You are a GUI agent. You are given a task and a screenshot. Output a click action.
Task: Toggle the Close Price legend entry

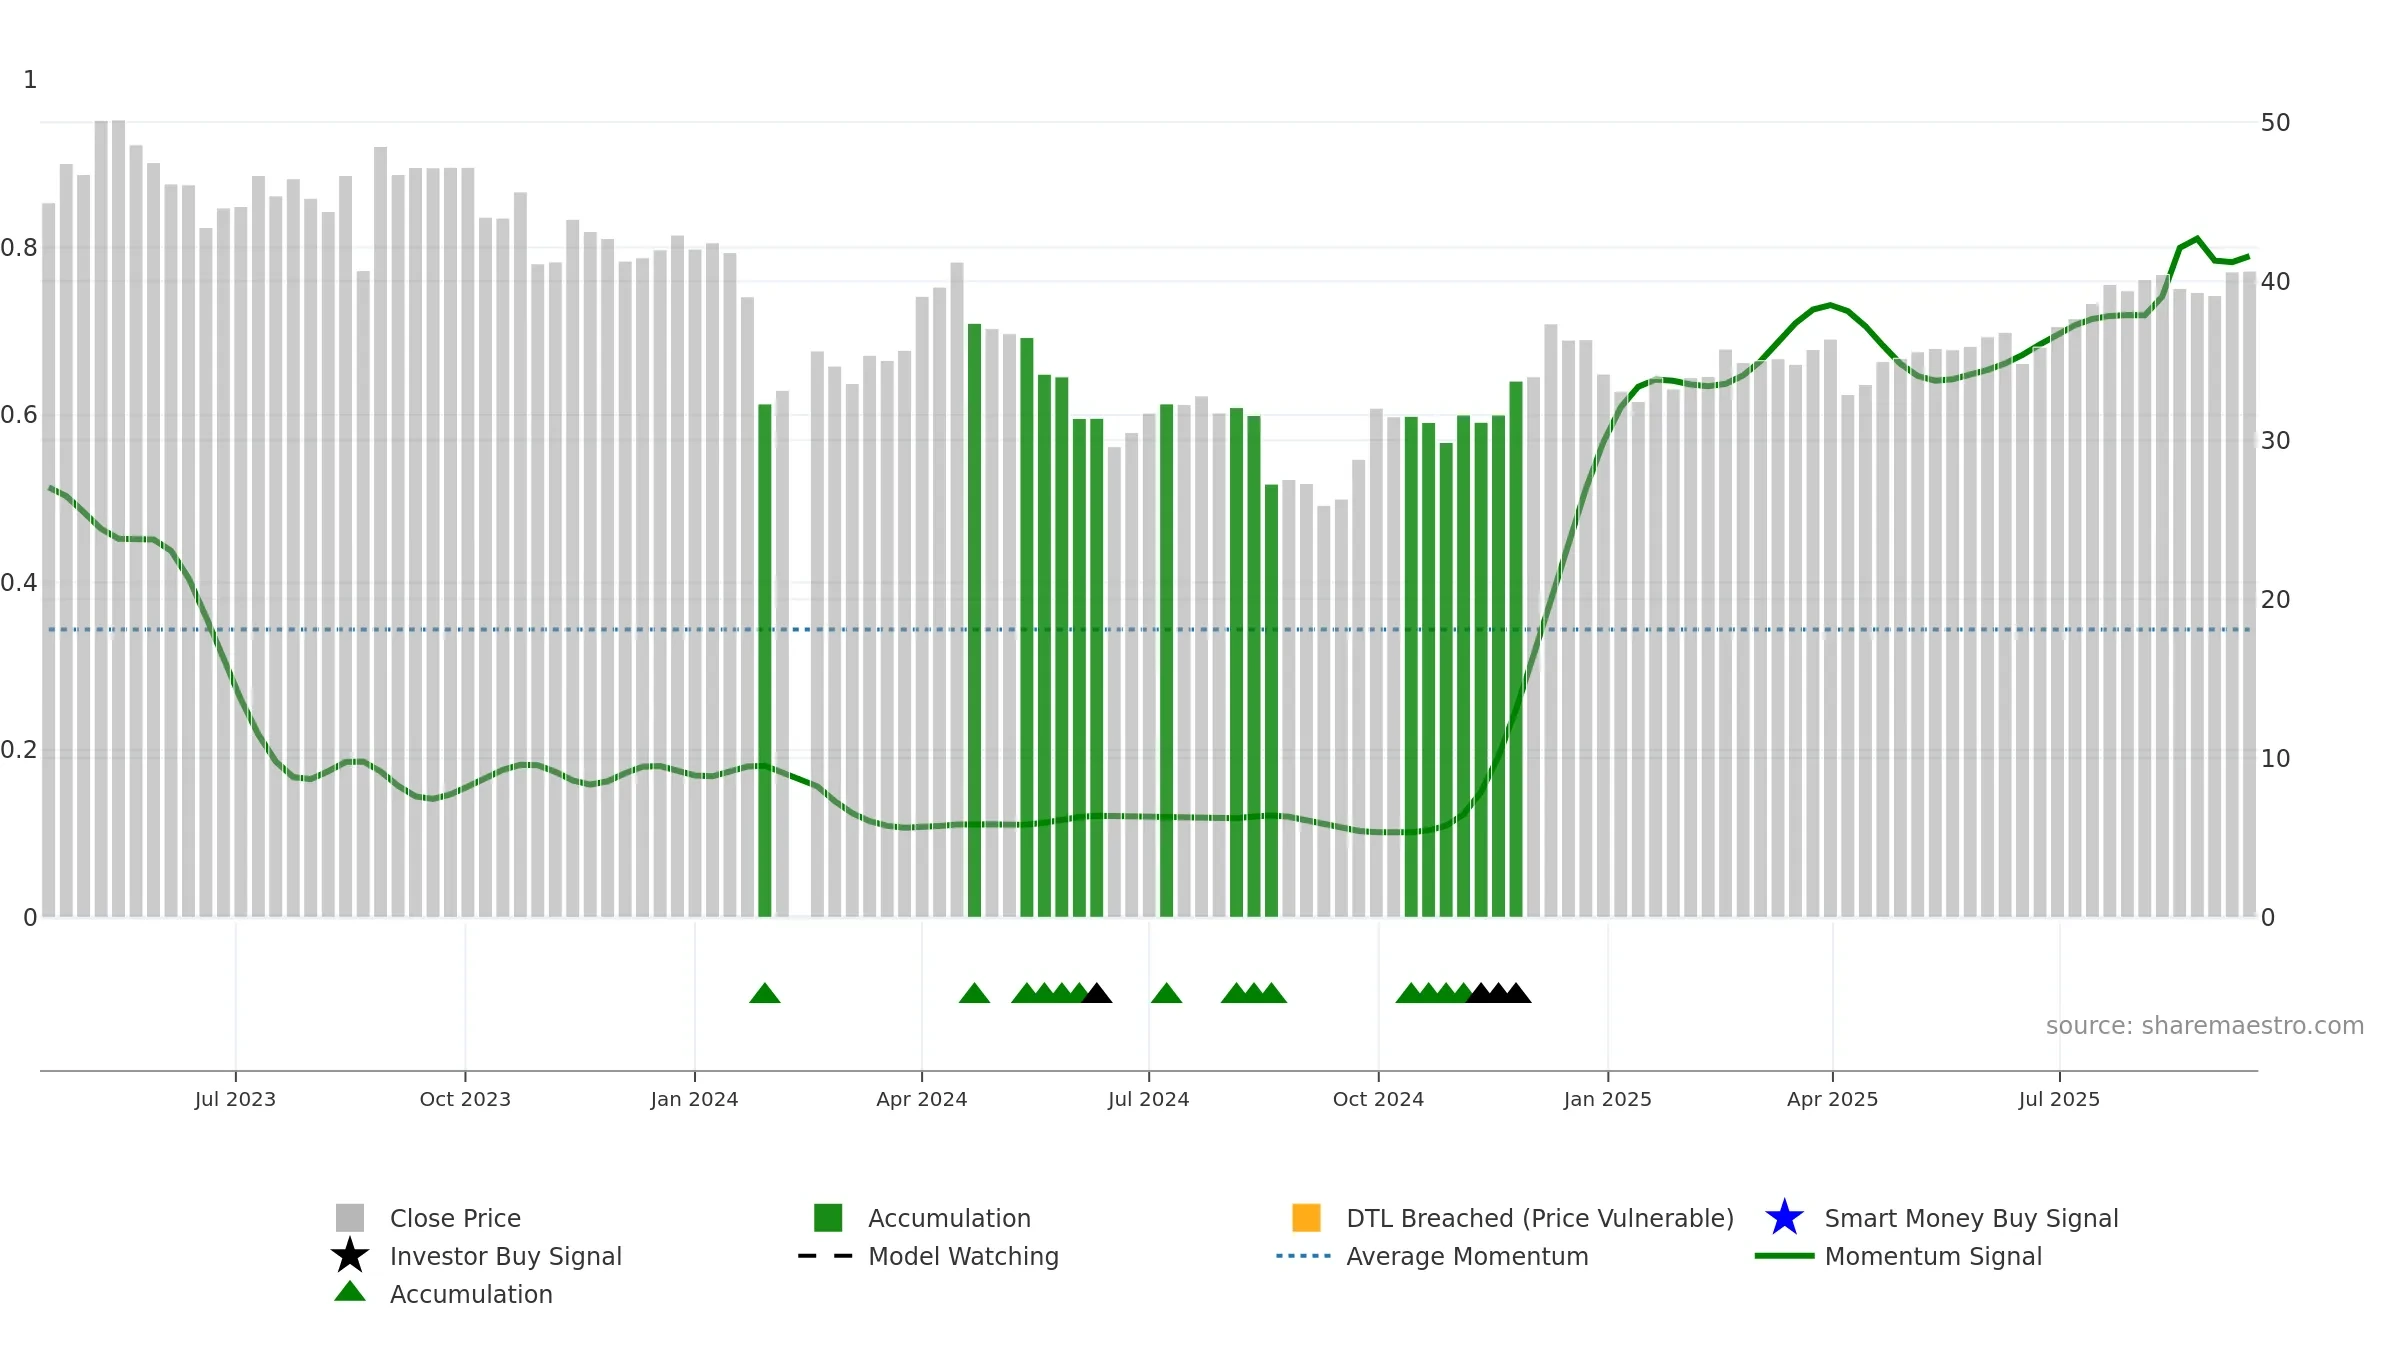428,1218
